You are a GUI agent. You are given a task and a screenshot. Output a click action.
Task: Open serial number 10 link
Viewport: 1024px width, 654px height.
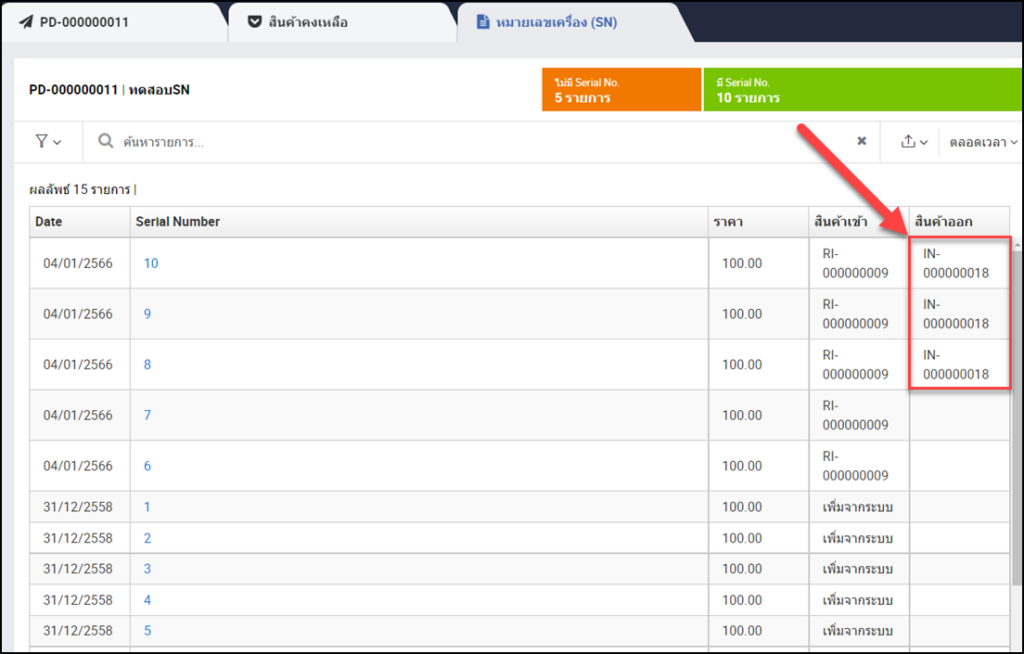point(151,264)
